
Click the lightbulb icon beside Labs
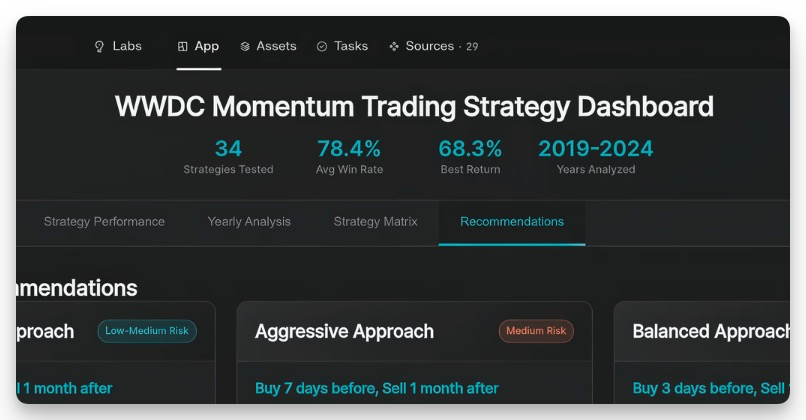[99, 46]
